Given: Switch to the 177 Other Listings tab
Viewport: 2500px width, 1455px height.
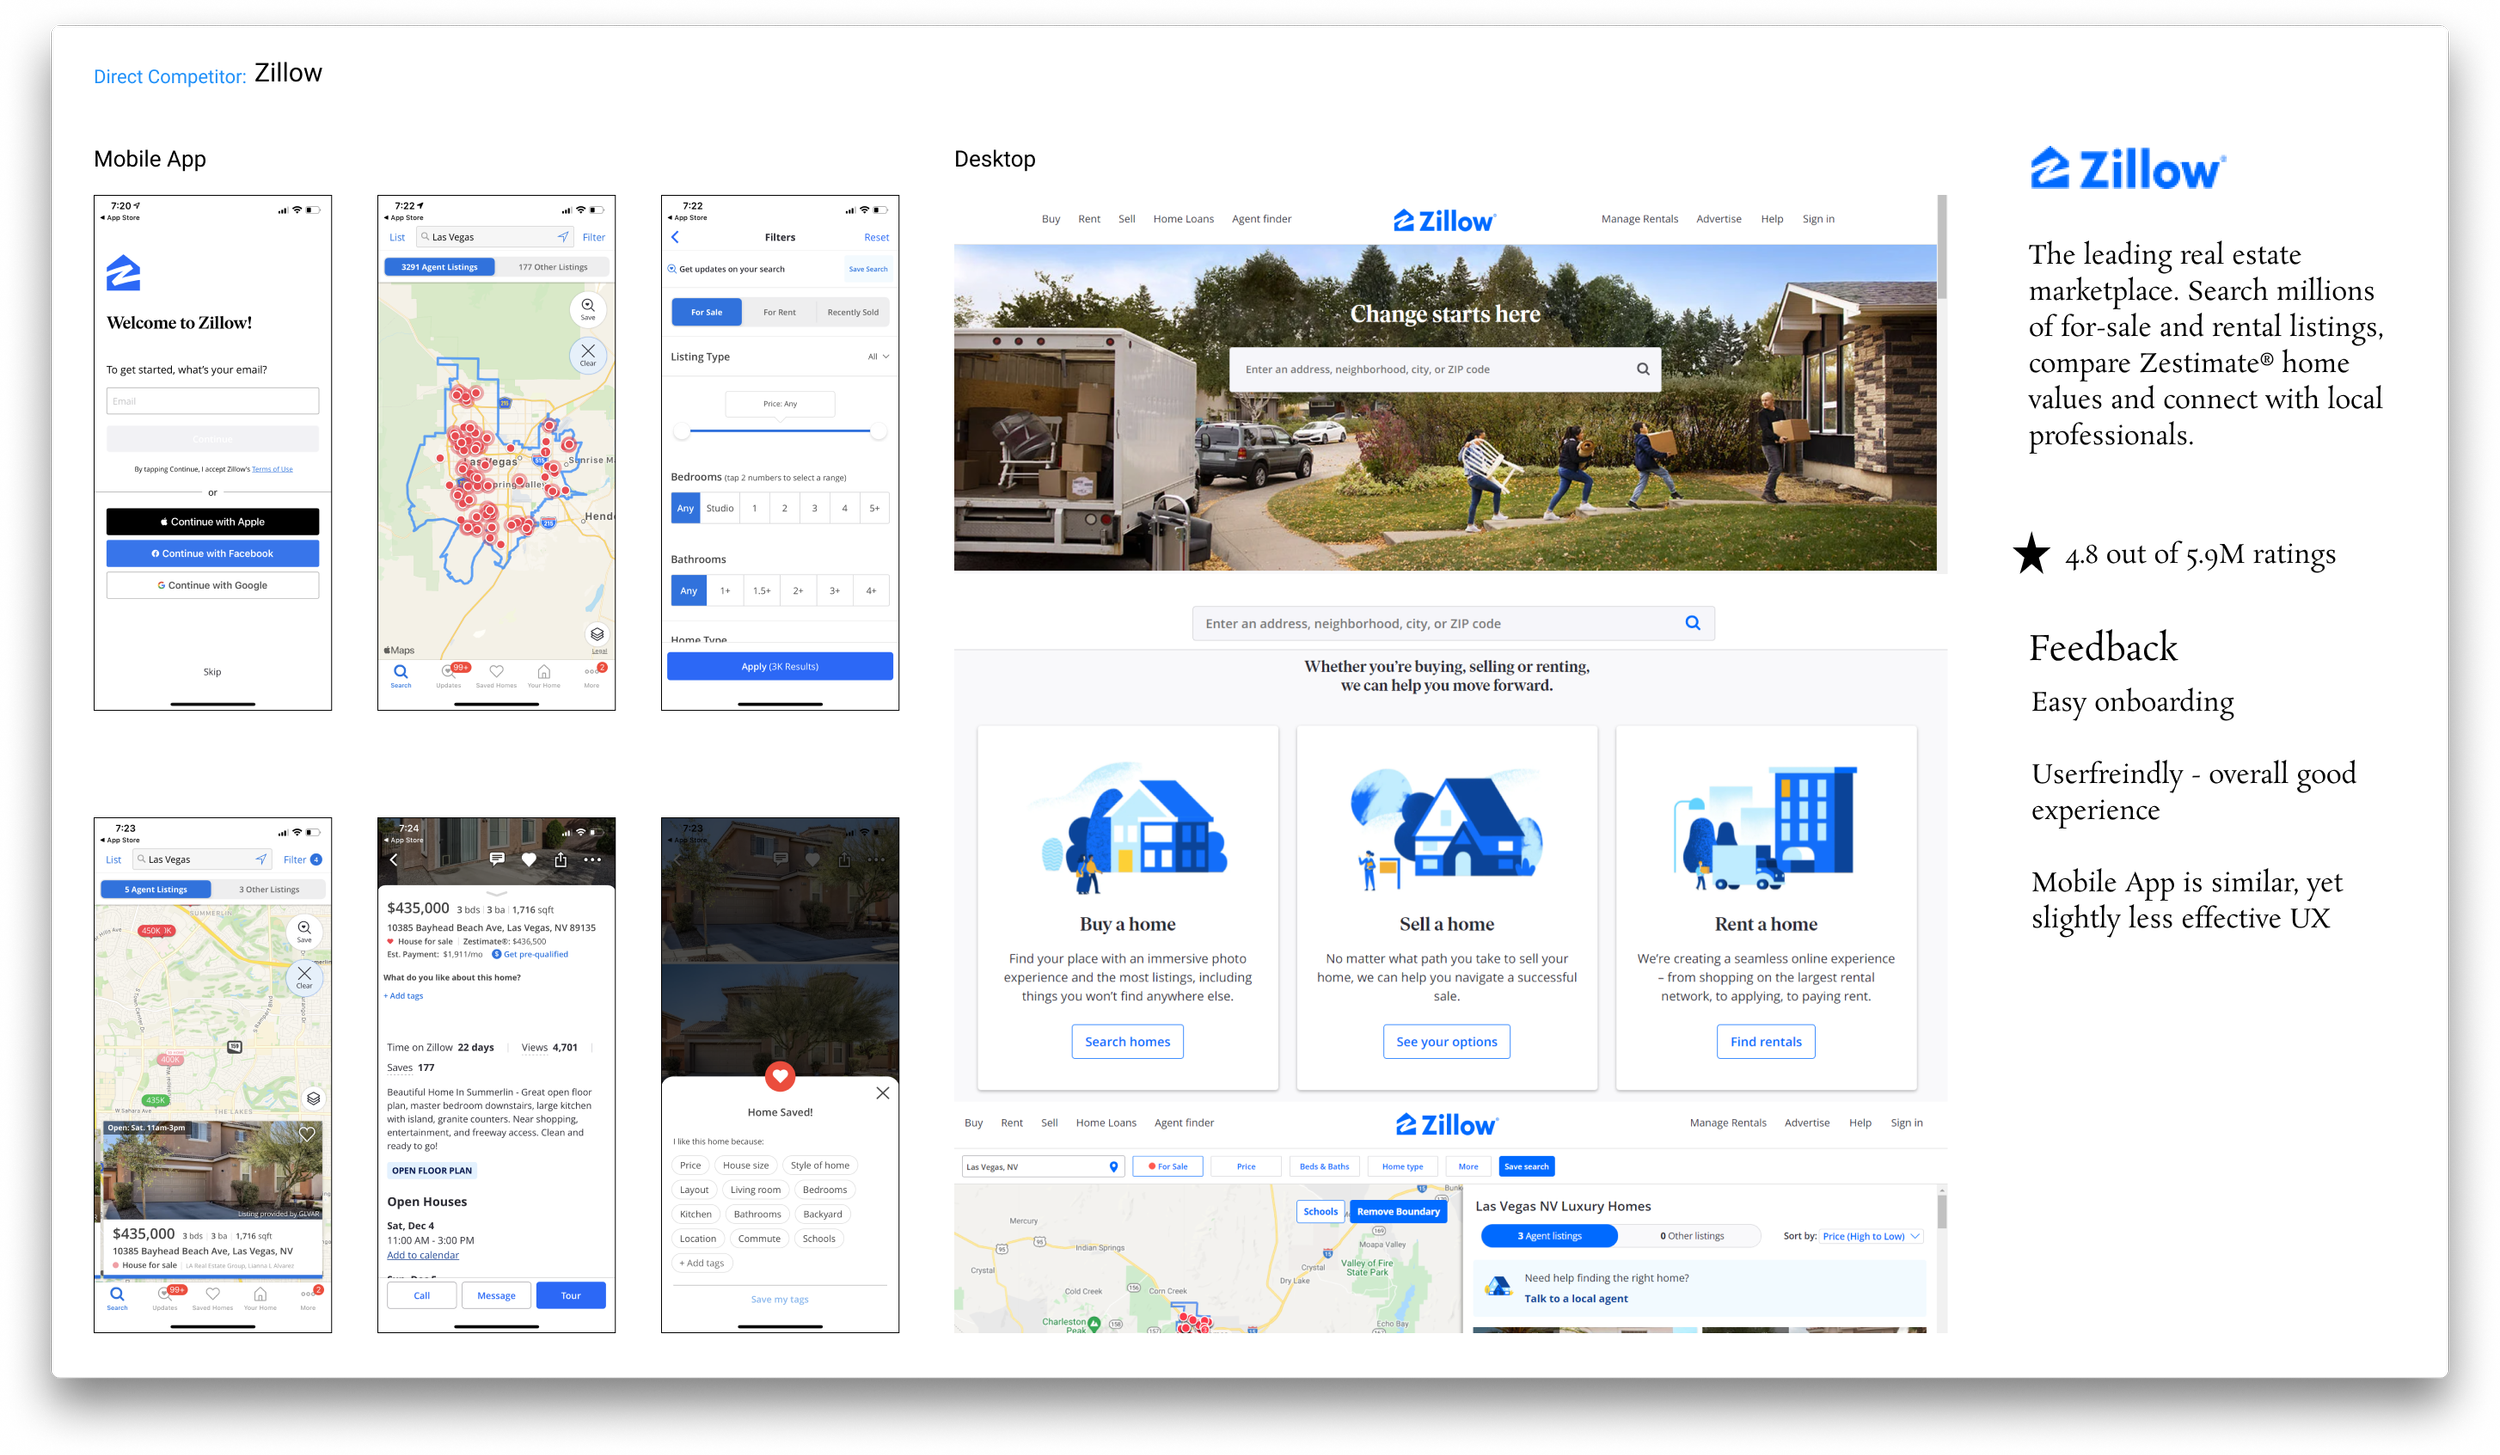Looking at the screenshot, I should pyautogui.click(x=552, y=267).
